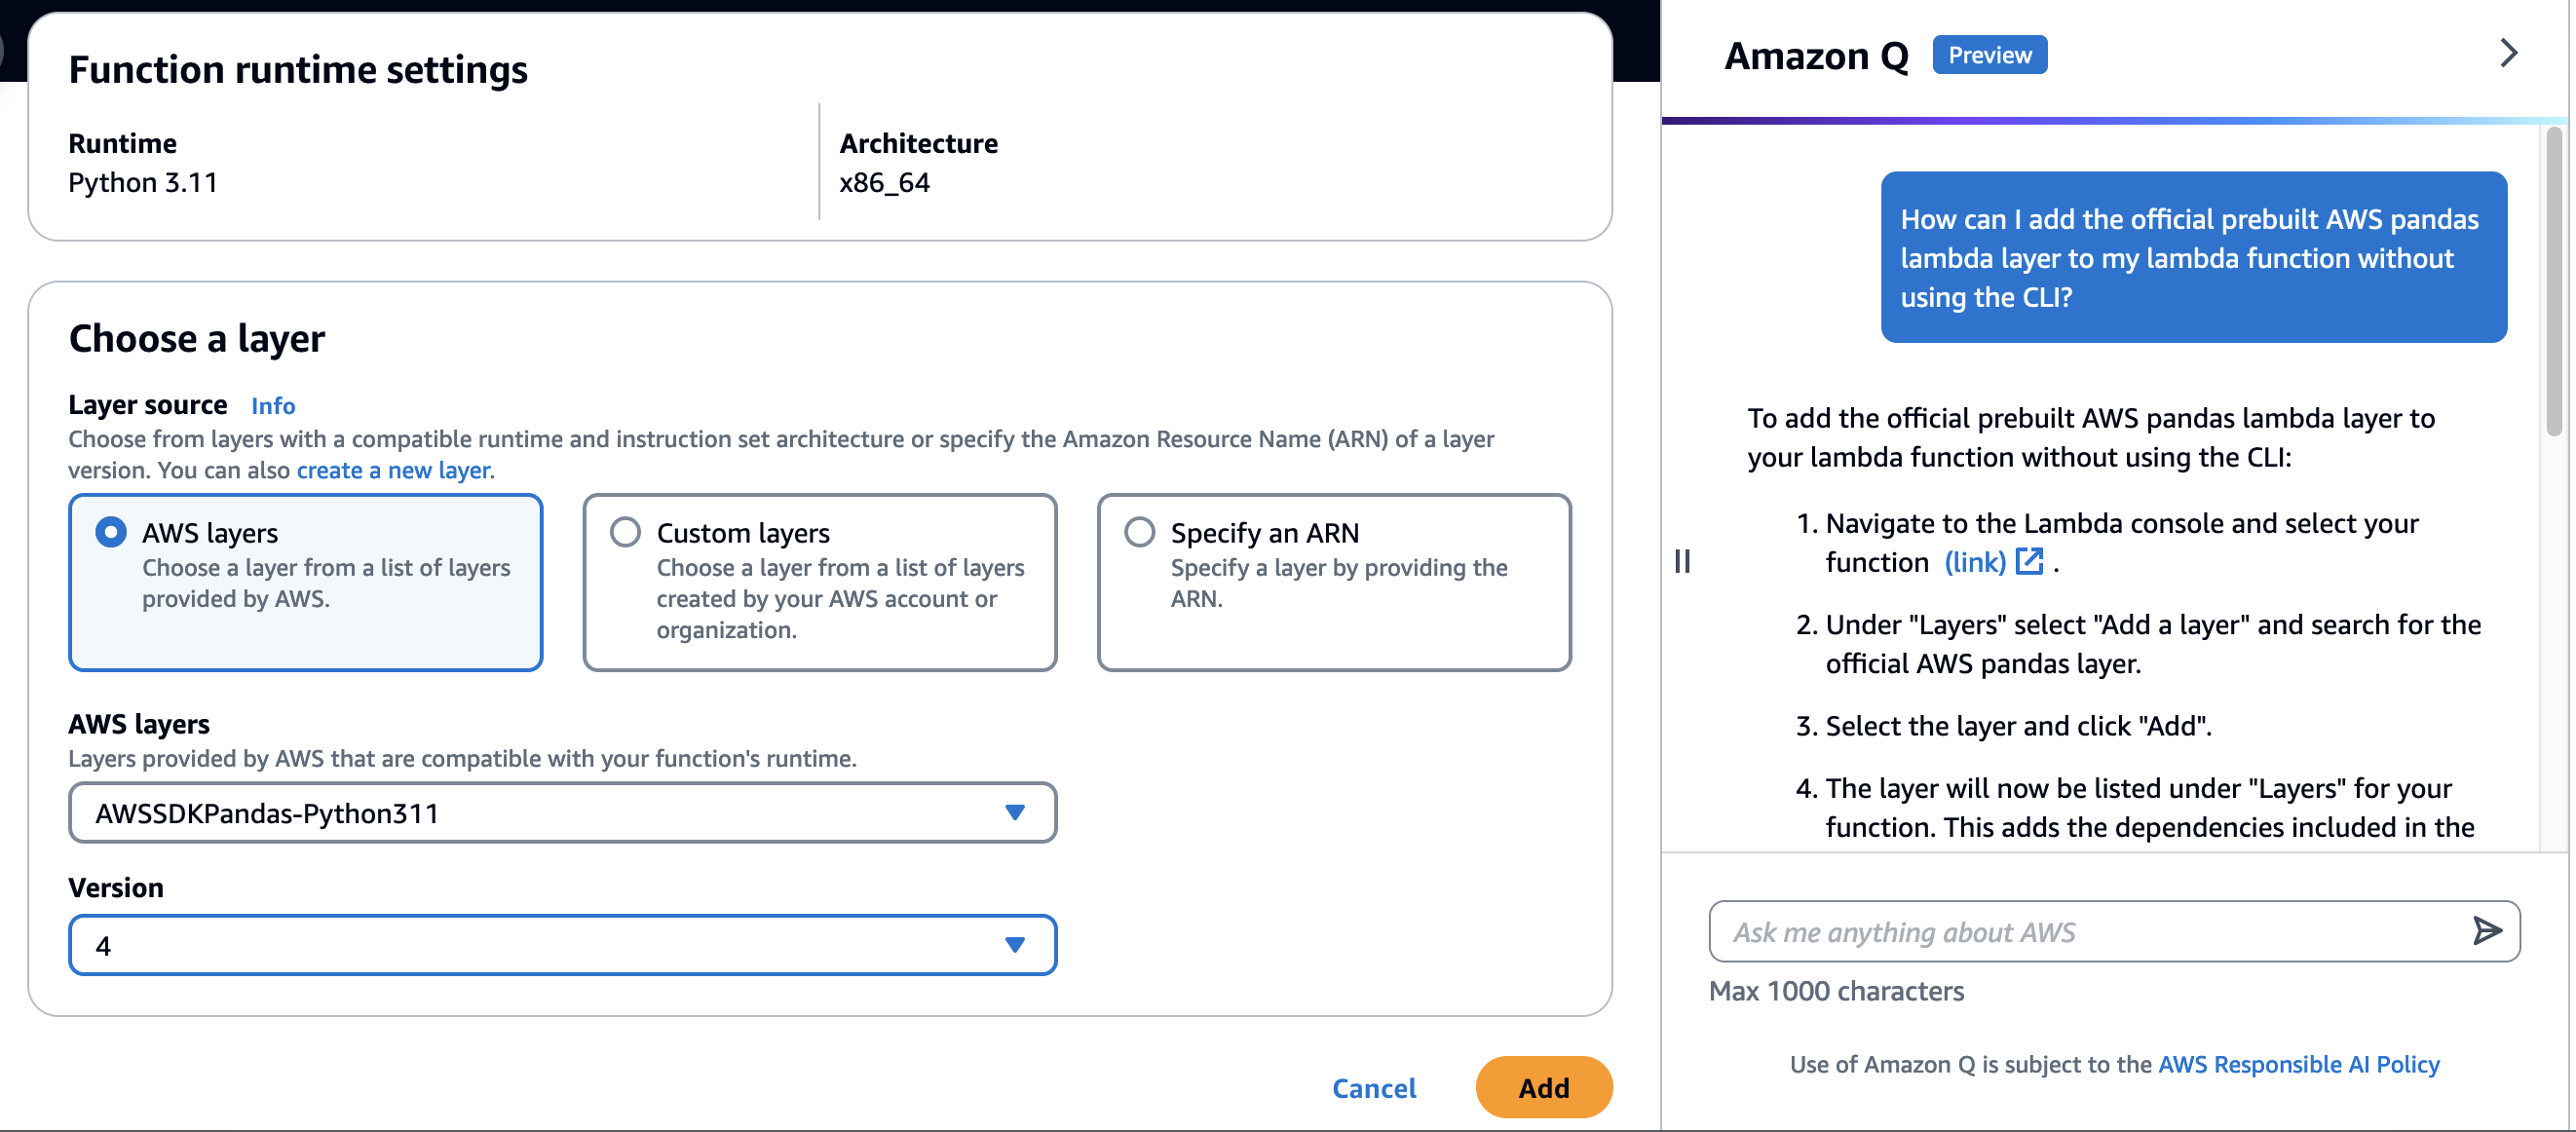
Task: Click the Add button
Action: (x=1544, y=1088)
